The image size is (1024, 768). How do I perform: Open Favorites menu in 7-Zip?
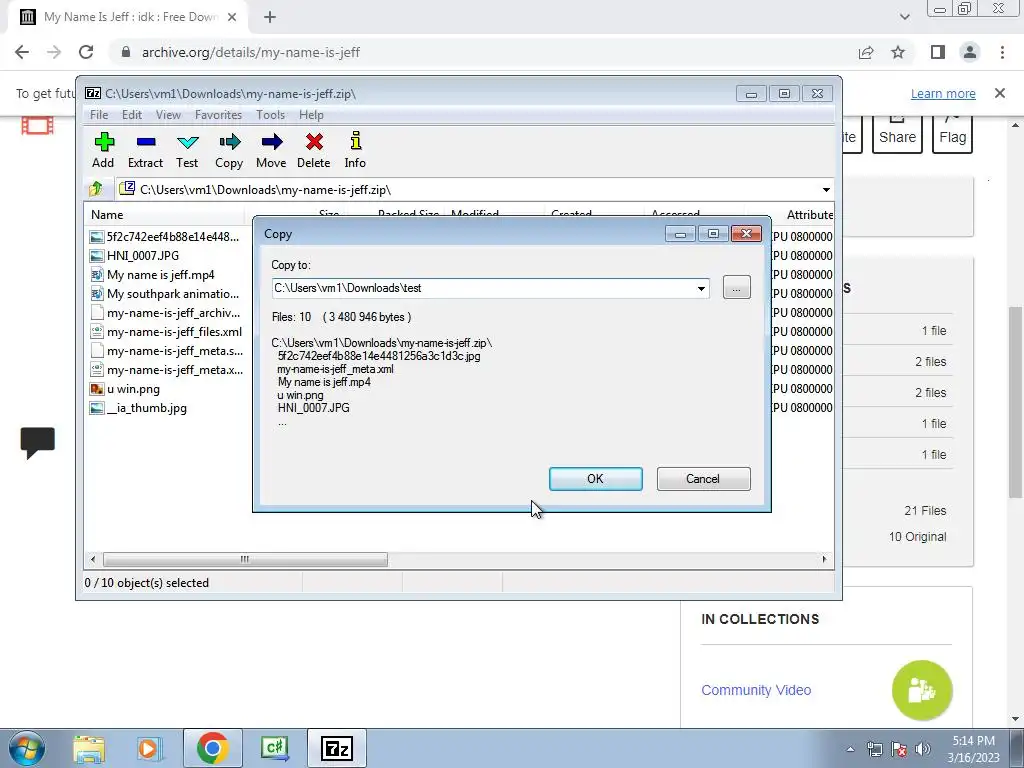tap(218, 115)
